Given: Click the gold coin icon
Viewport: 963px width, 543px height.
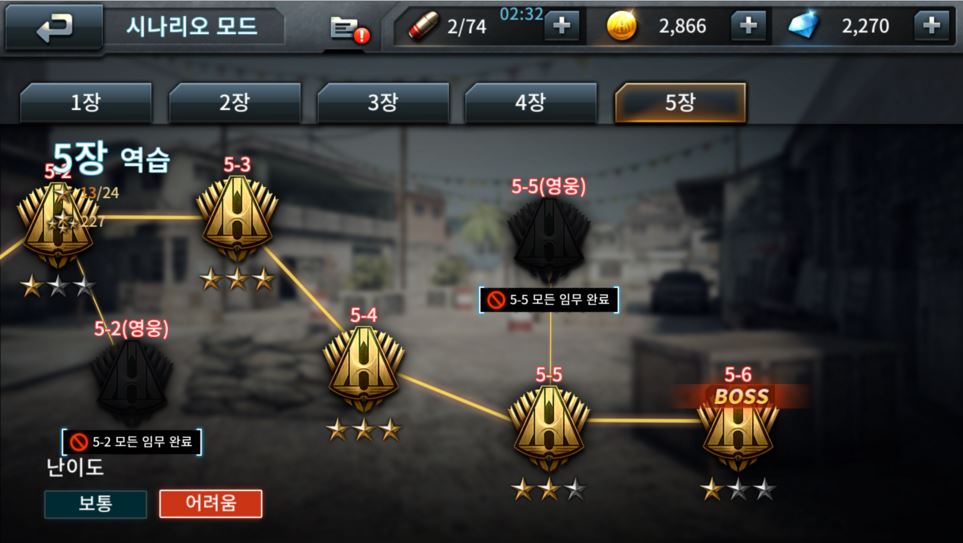Looking at the screenshot, I should pos(622,26).
